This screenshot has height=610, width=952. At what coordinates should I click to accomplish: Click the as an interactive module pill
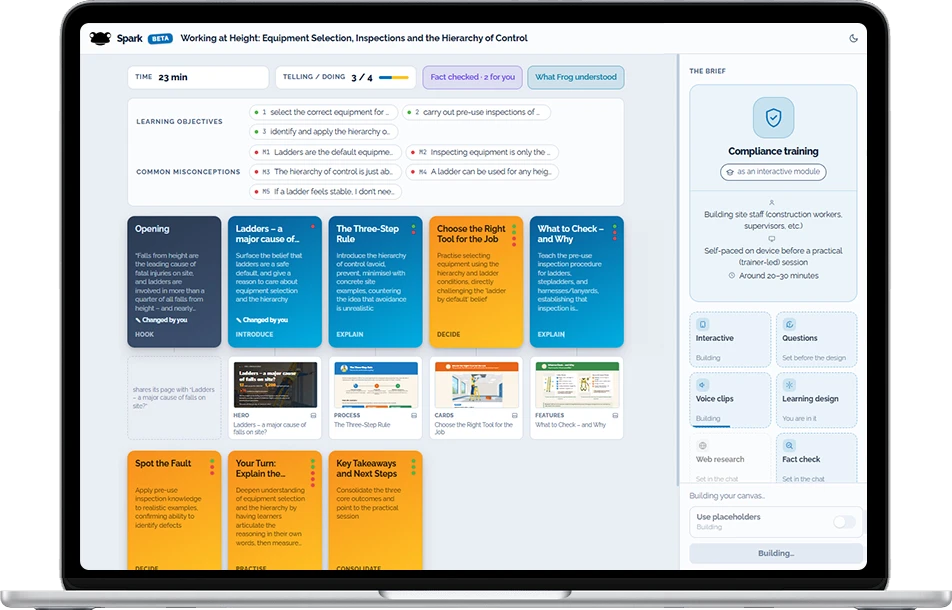pos(773,172)
